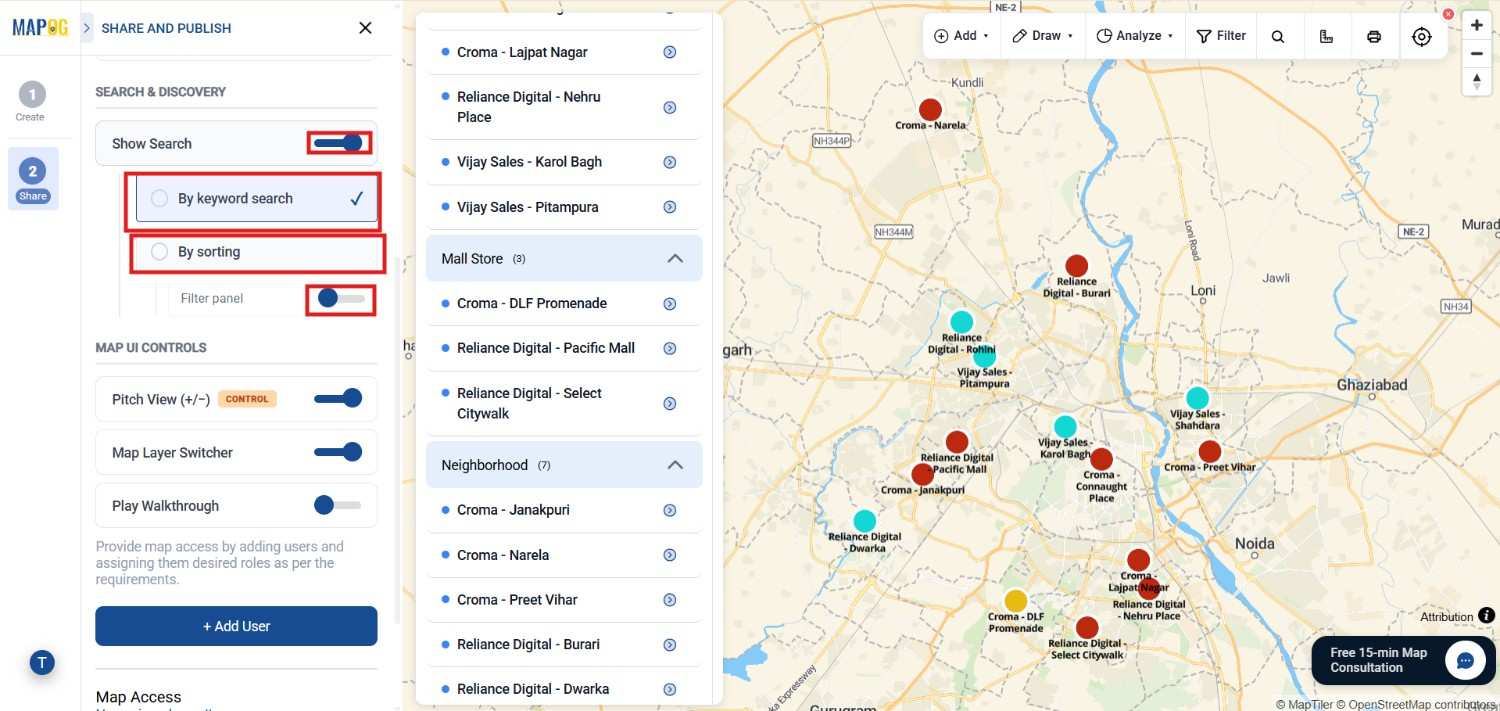Select Croma - Lajpat Nagar list entry text
Viewport: 1500px width, 711px height.
522,52
